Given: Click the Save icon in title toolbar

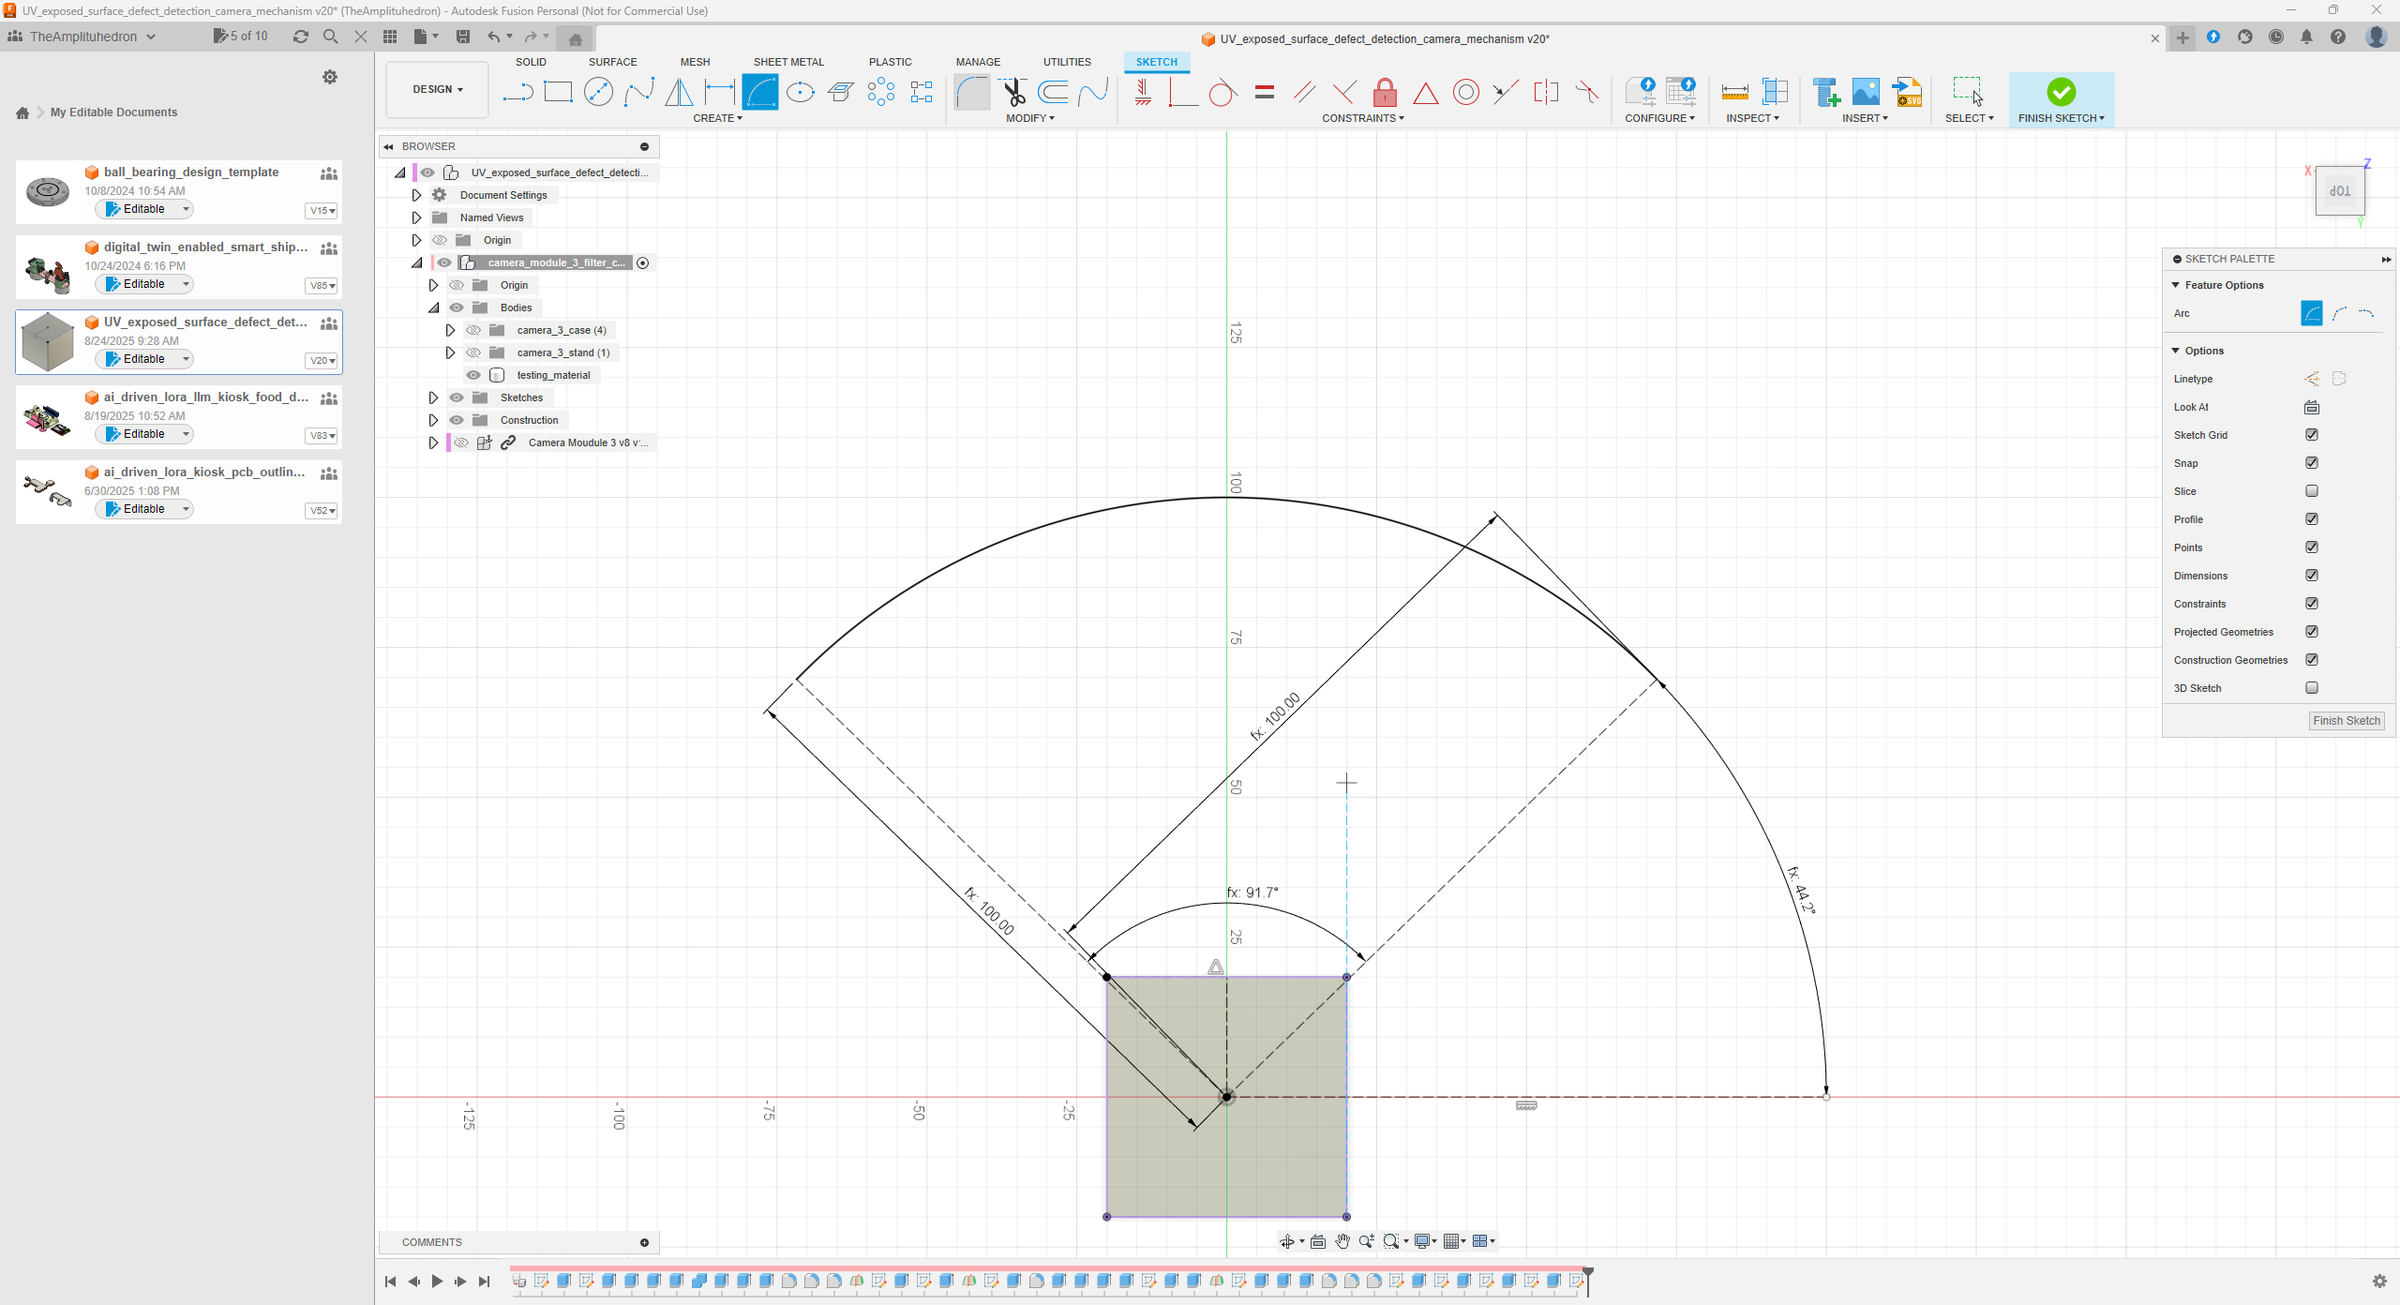Looking at the screenshot, I should 463,36.
